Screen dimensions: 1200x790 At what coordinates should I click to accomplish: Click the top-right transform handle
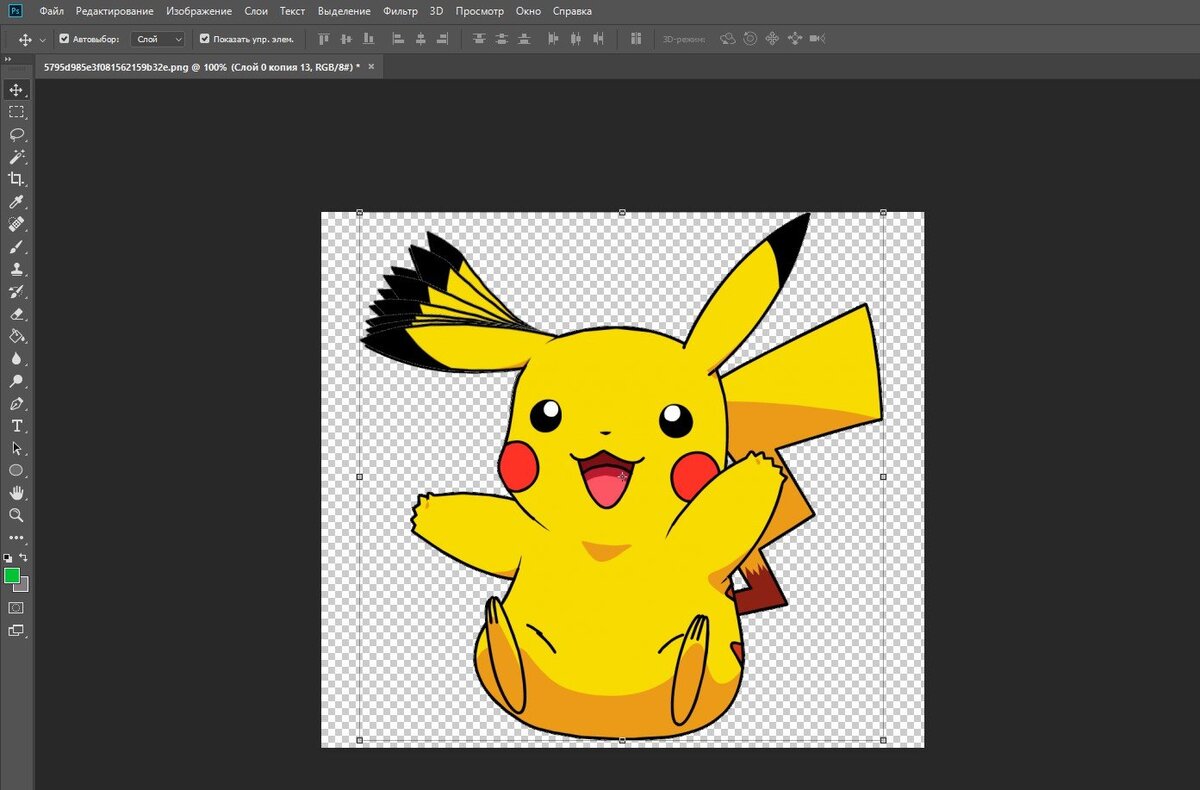pos(882,212)
